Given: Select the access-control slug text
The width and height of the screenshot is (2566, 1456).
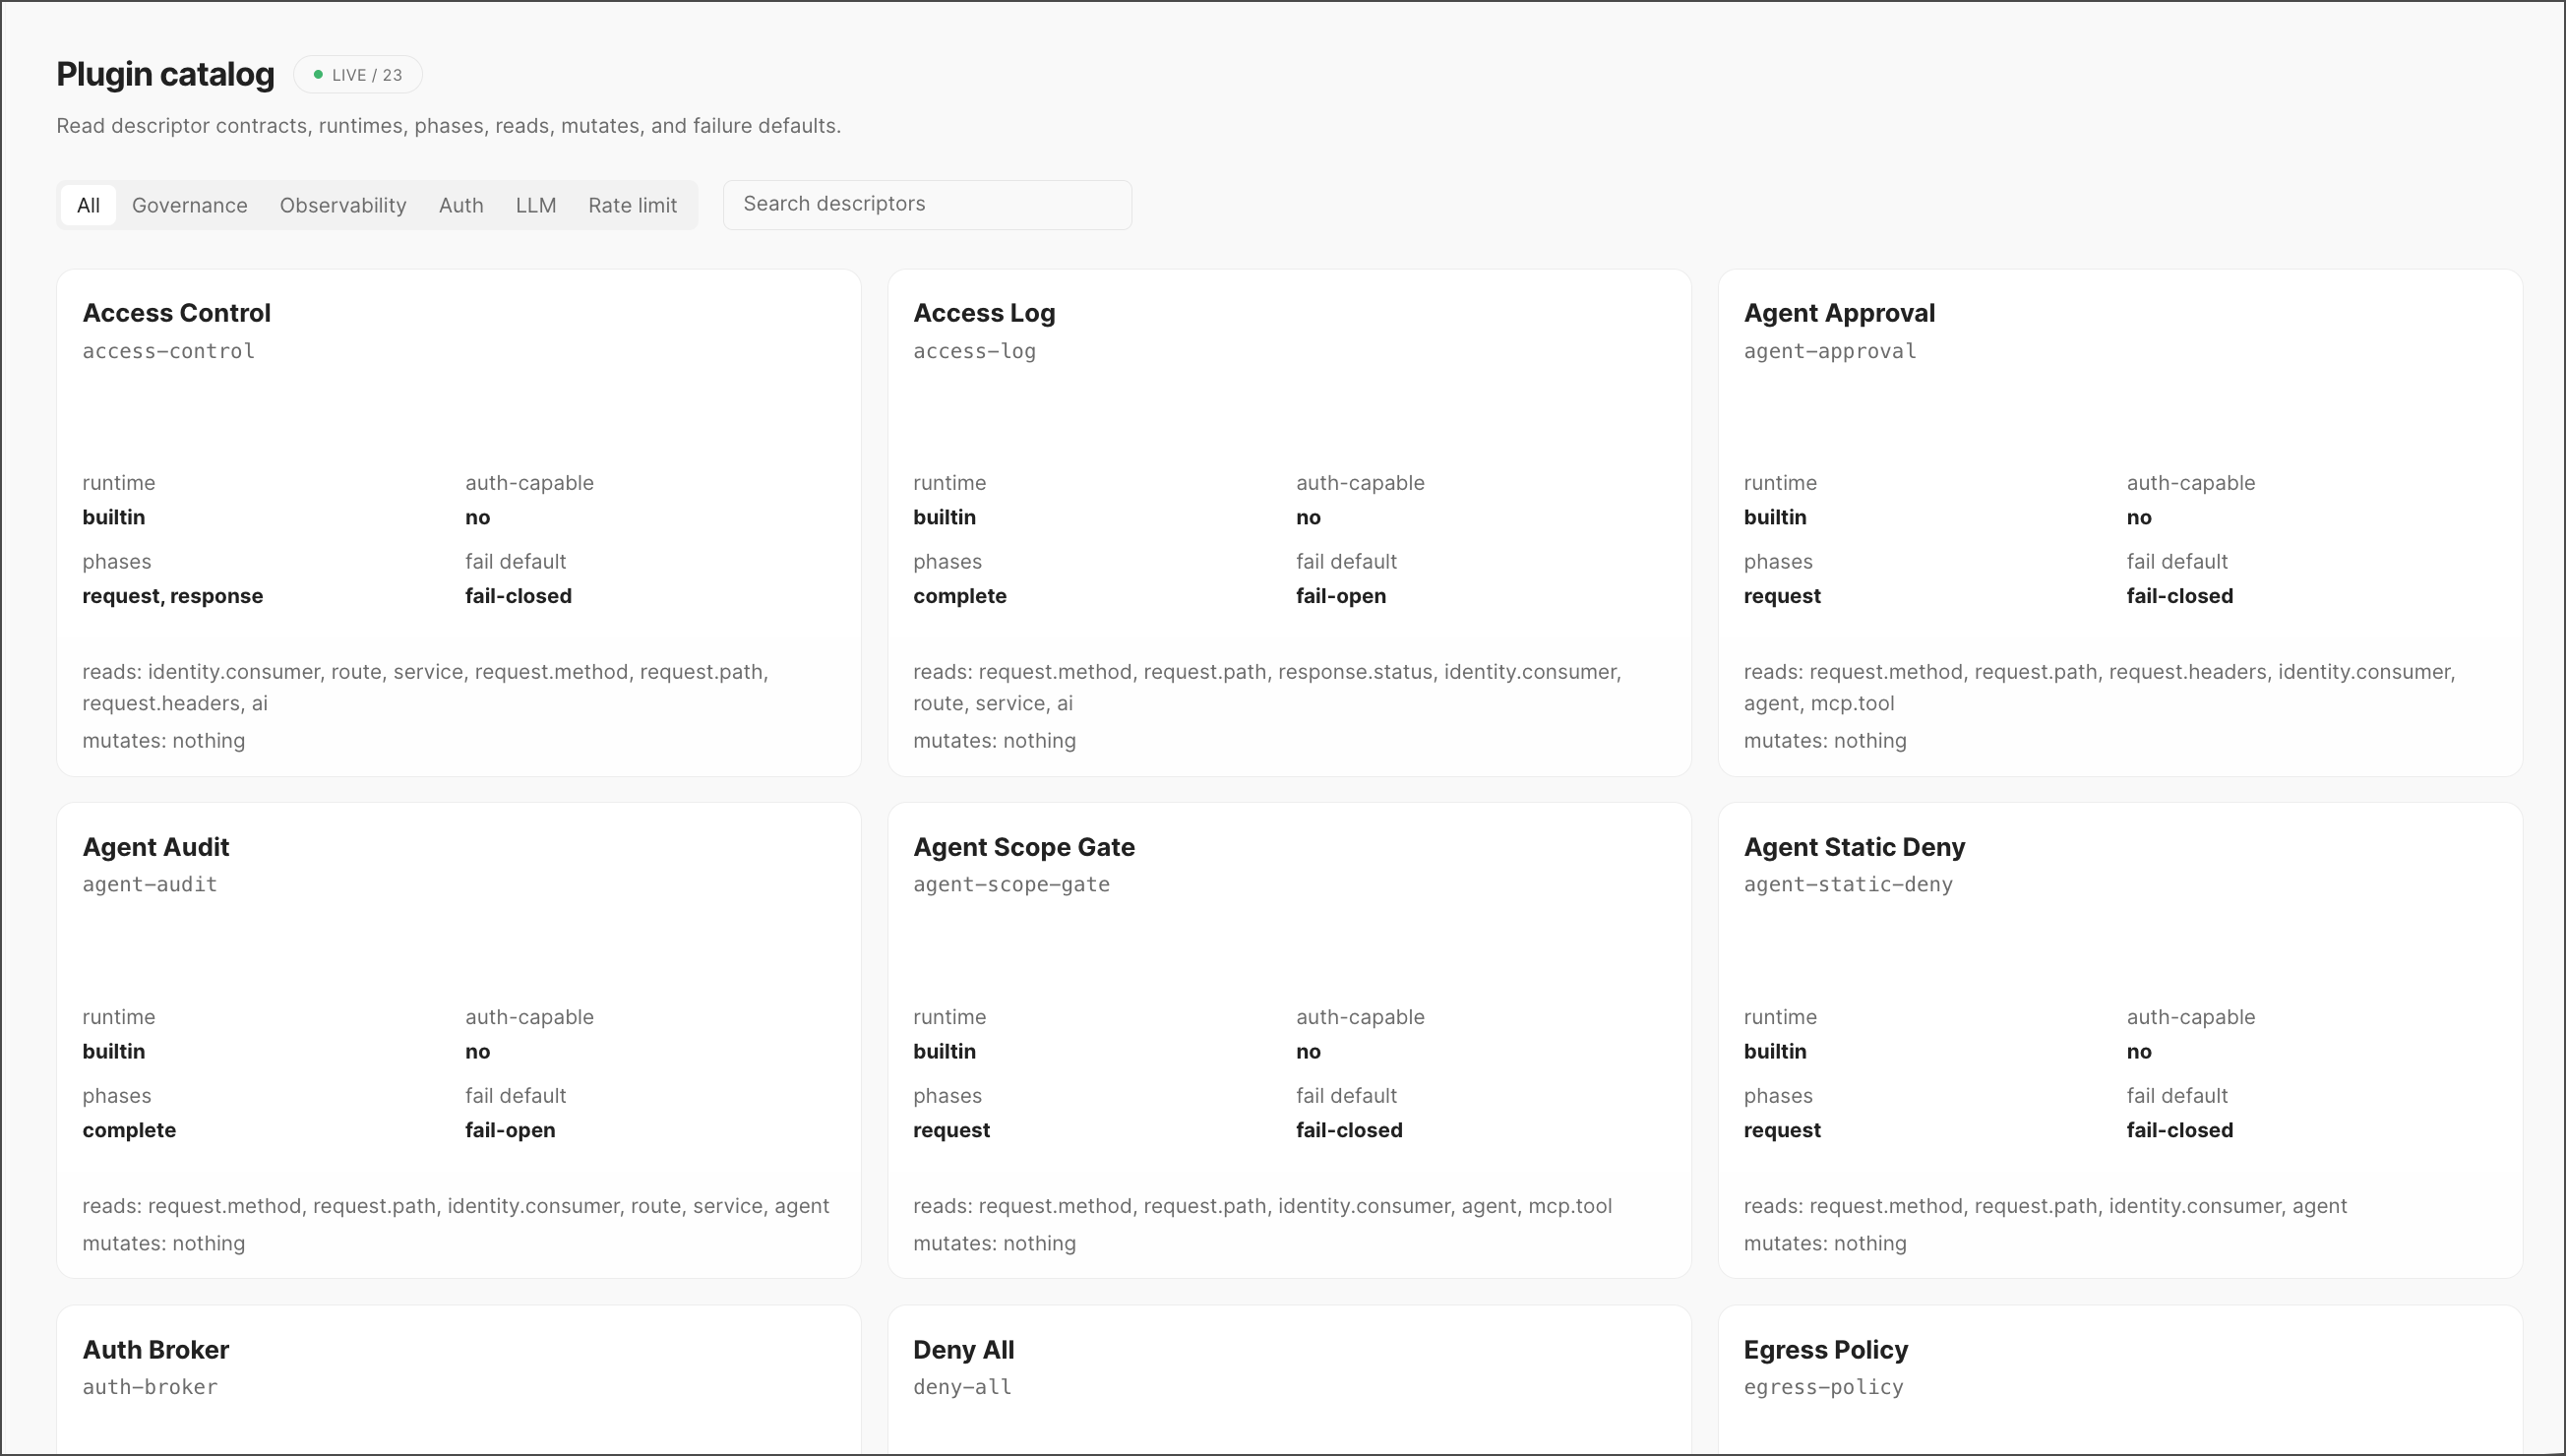Looking at the screenshot, I should tap(168, 351).
